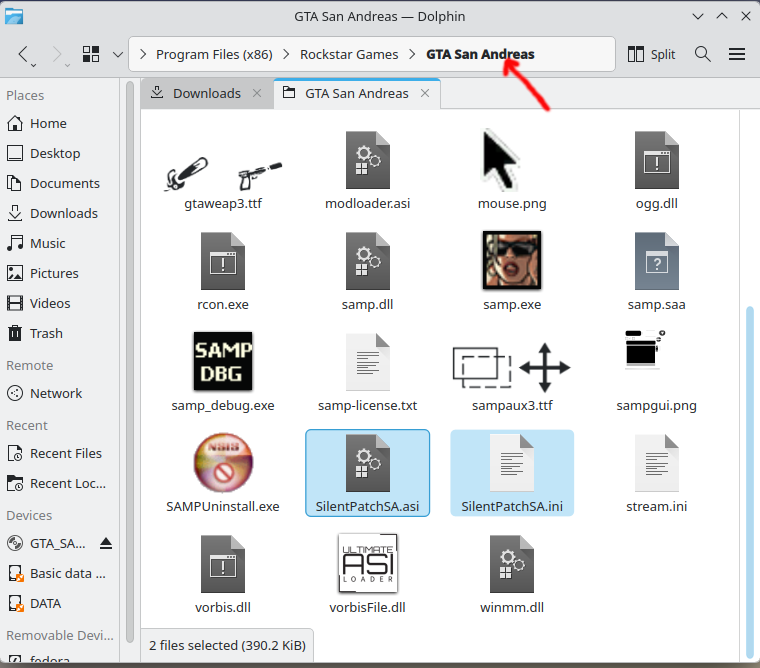Open forward history dropdown arrow
The image size is (760, 668).
click(x=67, y=65)
